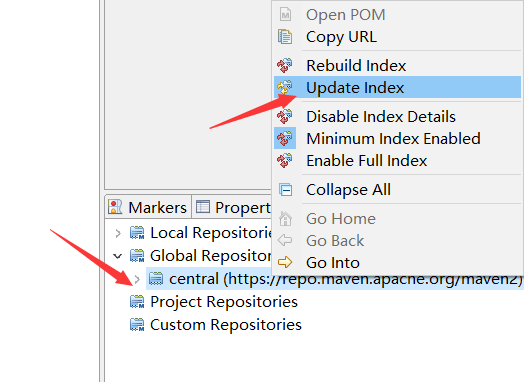The height and width of the screenshot is (382, 524).
Task: Click the Go Into yellow arrow icon
Action: pos(285,262)
